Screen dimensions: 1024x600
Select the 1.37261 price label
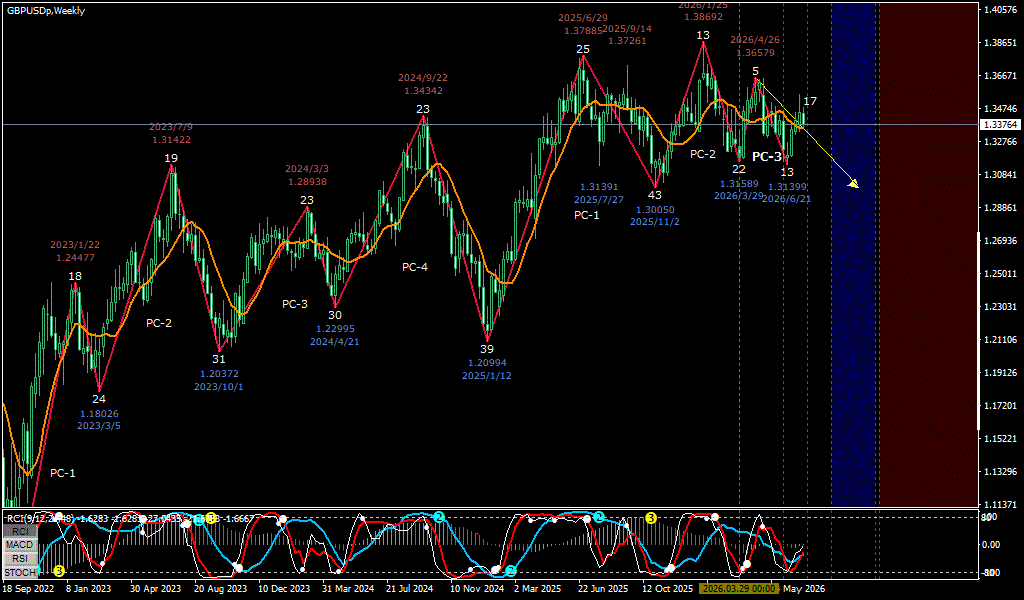(x=627, y=40)
